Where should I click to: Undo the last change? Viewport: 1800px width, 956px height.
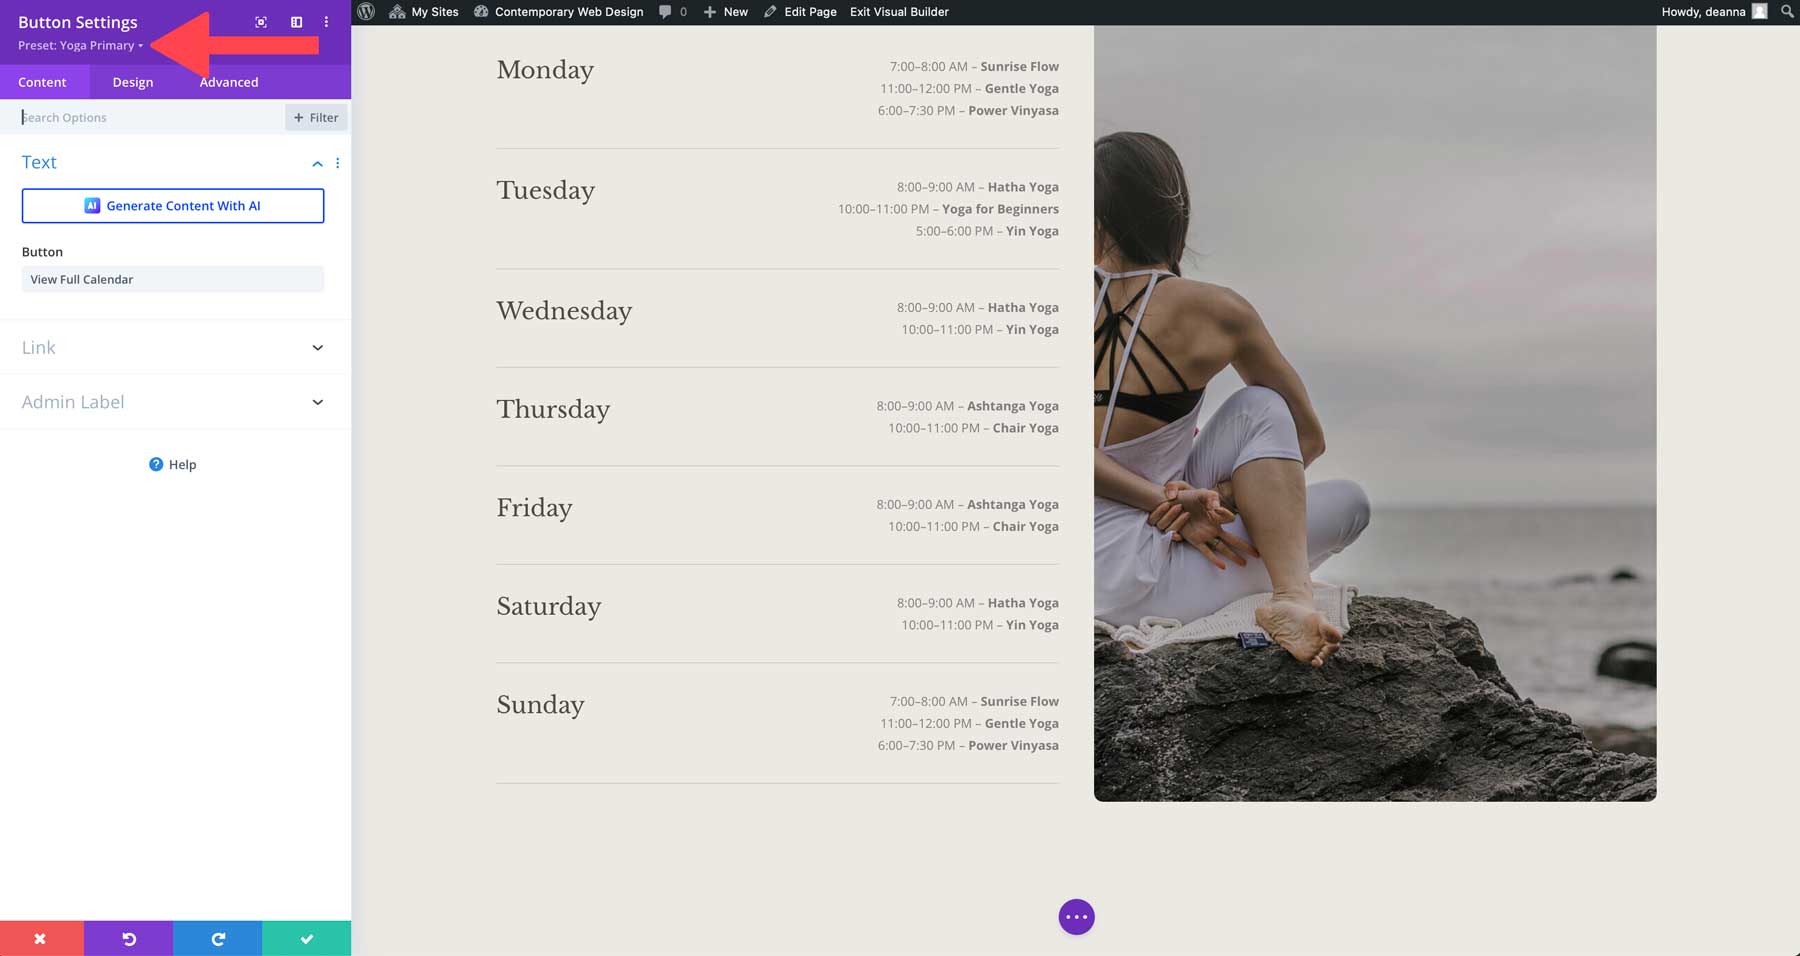click(128, 938)
